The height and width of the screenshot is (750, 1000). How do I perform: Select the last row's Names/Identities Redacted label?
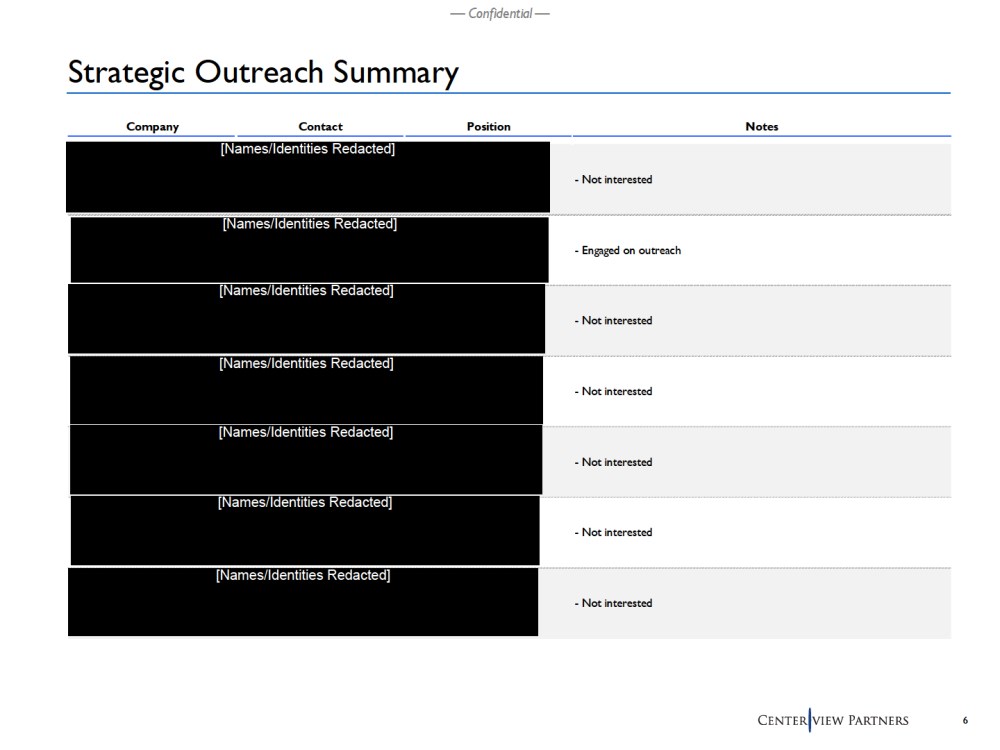[x=303, y=576]
